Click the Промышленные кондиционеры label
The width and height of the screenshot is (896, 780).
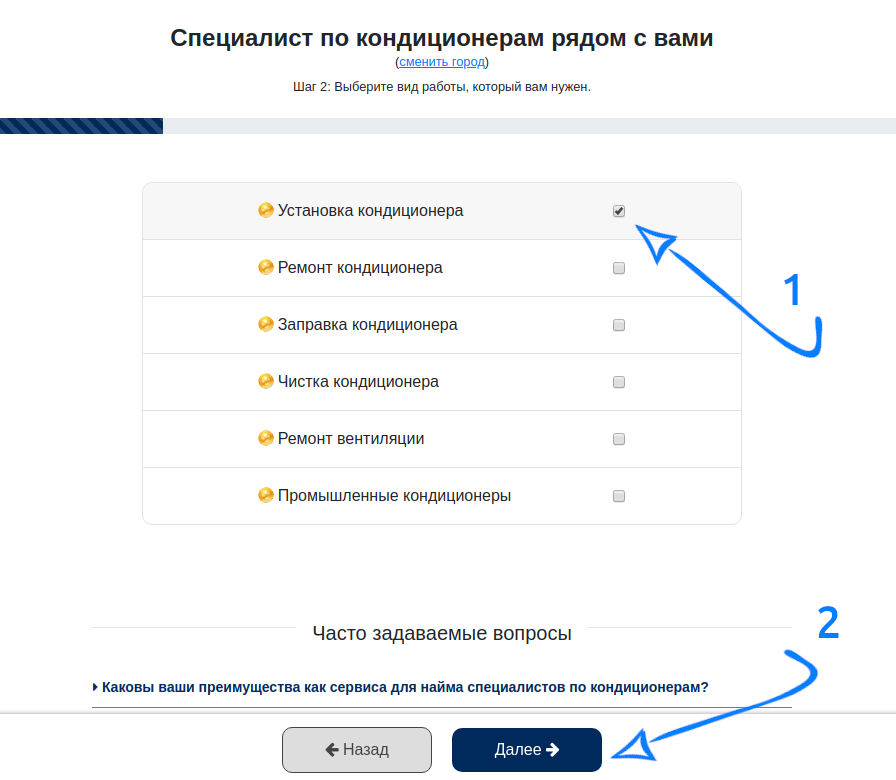coord(394,496)
